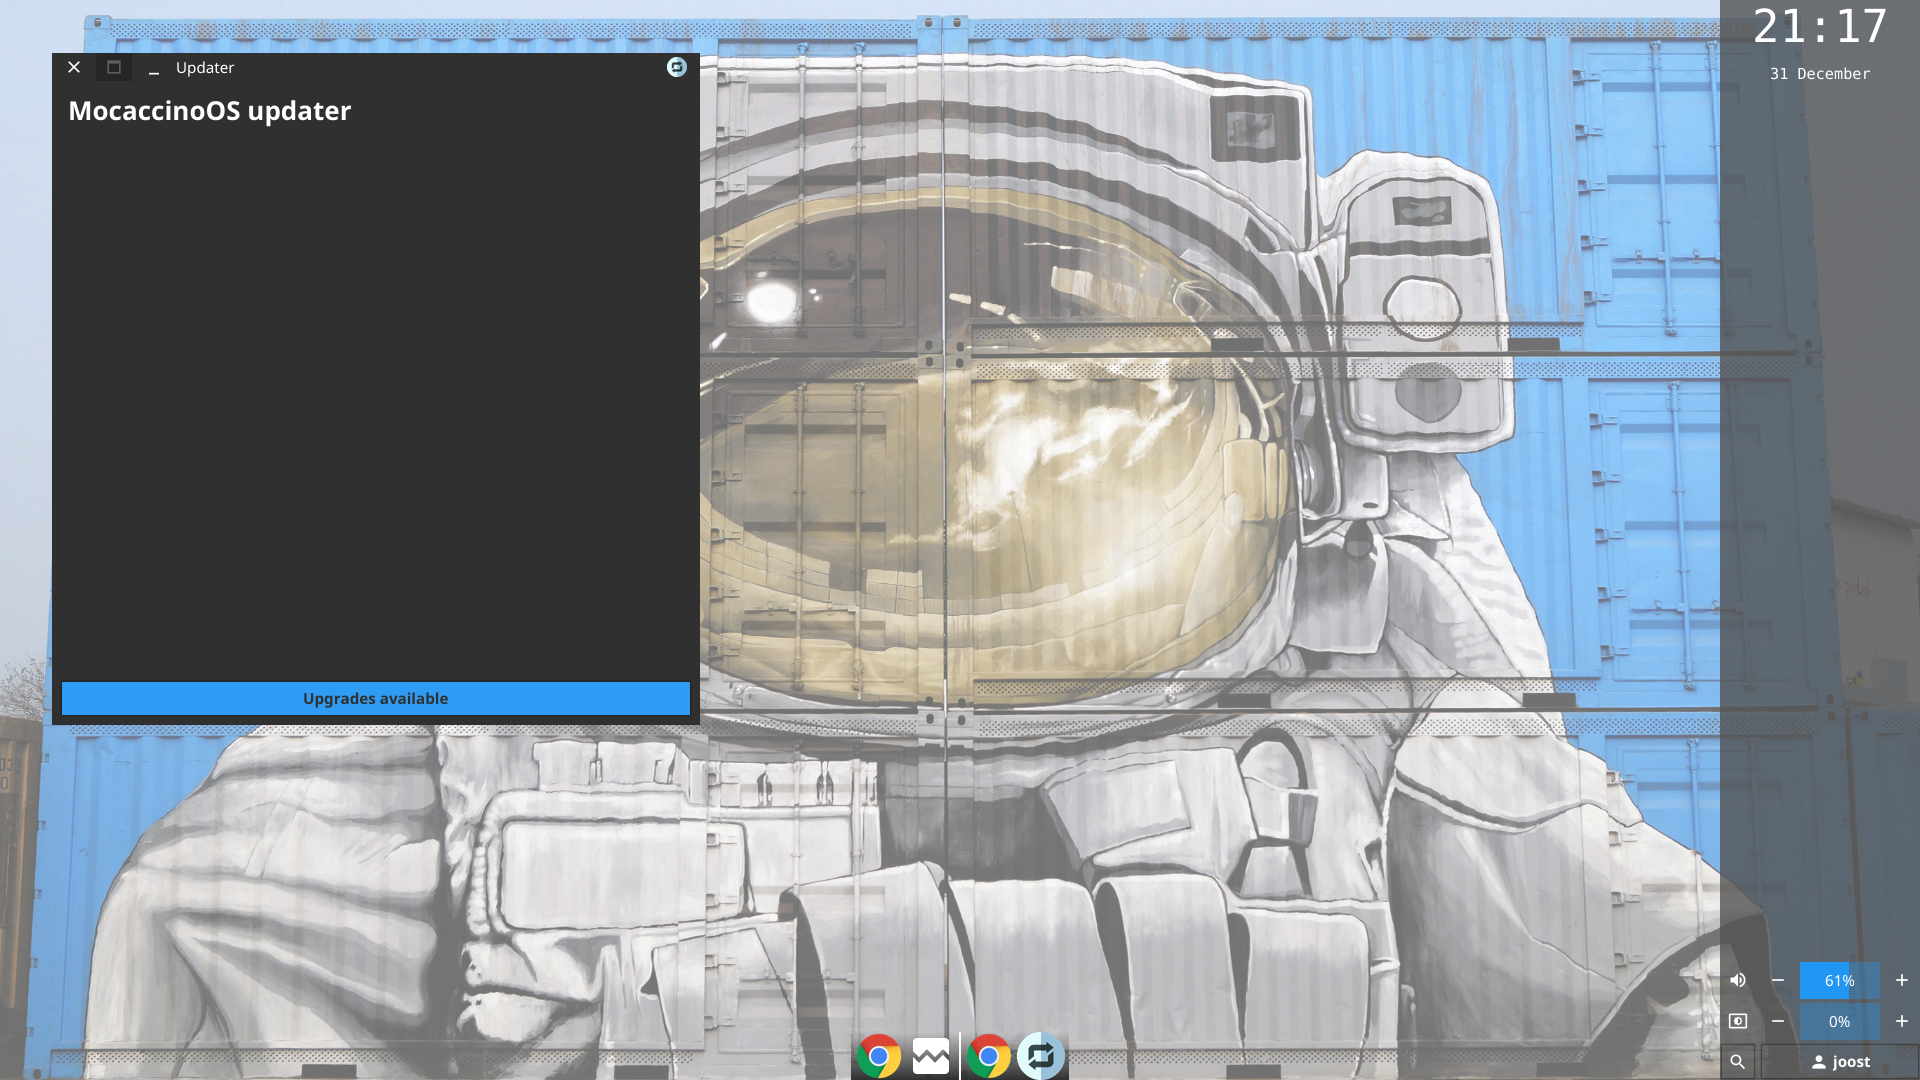Screen dimensions: 1920x1080
Task: Click the MocaccinoOS updater heading
Action: pos(209,111)
